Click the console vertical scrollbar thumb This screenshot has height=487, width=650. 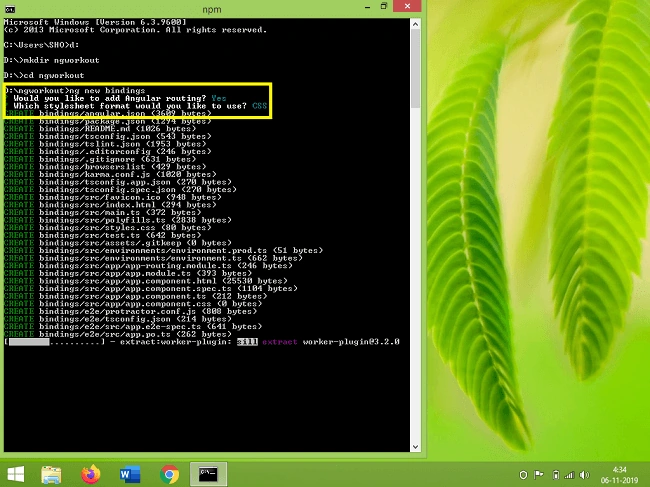tap(415, 68)
